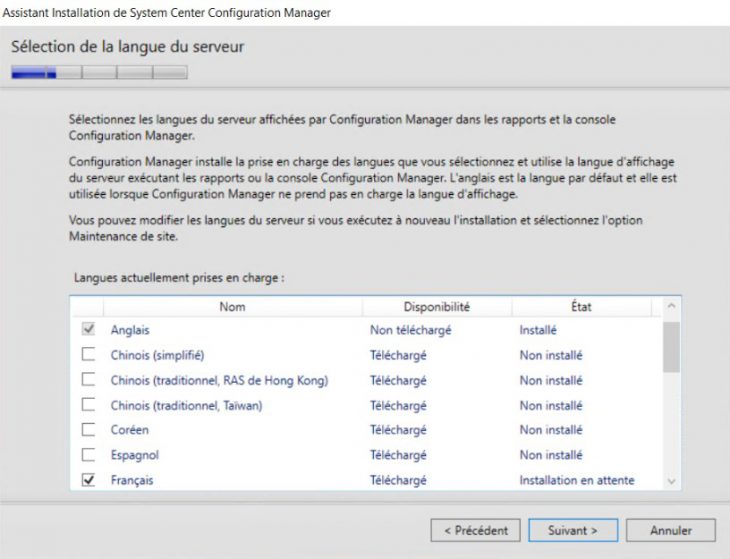Screen dimensions: 730x559
Task: Uncheck the Français language checkbox
Action: (89, 480)
